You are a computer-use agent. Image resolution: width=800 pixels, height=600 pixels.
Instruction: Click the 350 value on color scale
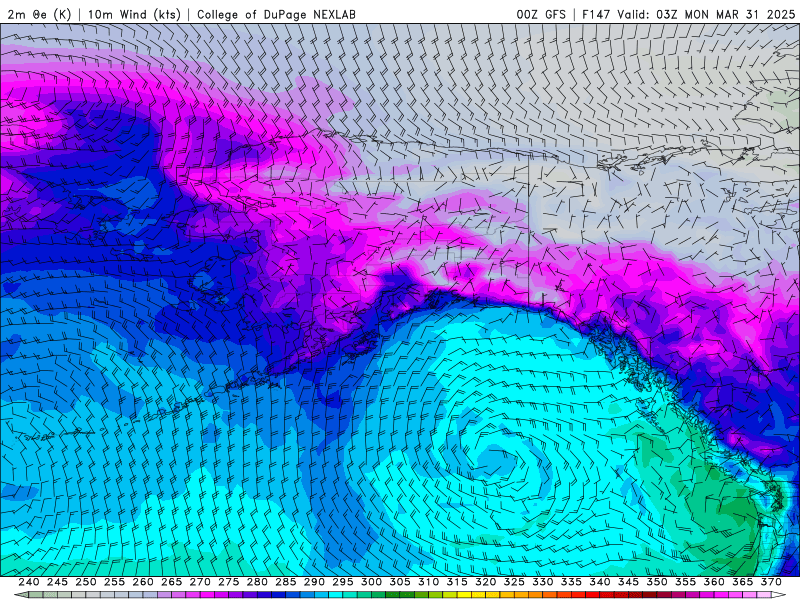pyautogui.click(x=657, y=582)
